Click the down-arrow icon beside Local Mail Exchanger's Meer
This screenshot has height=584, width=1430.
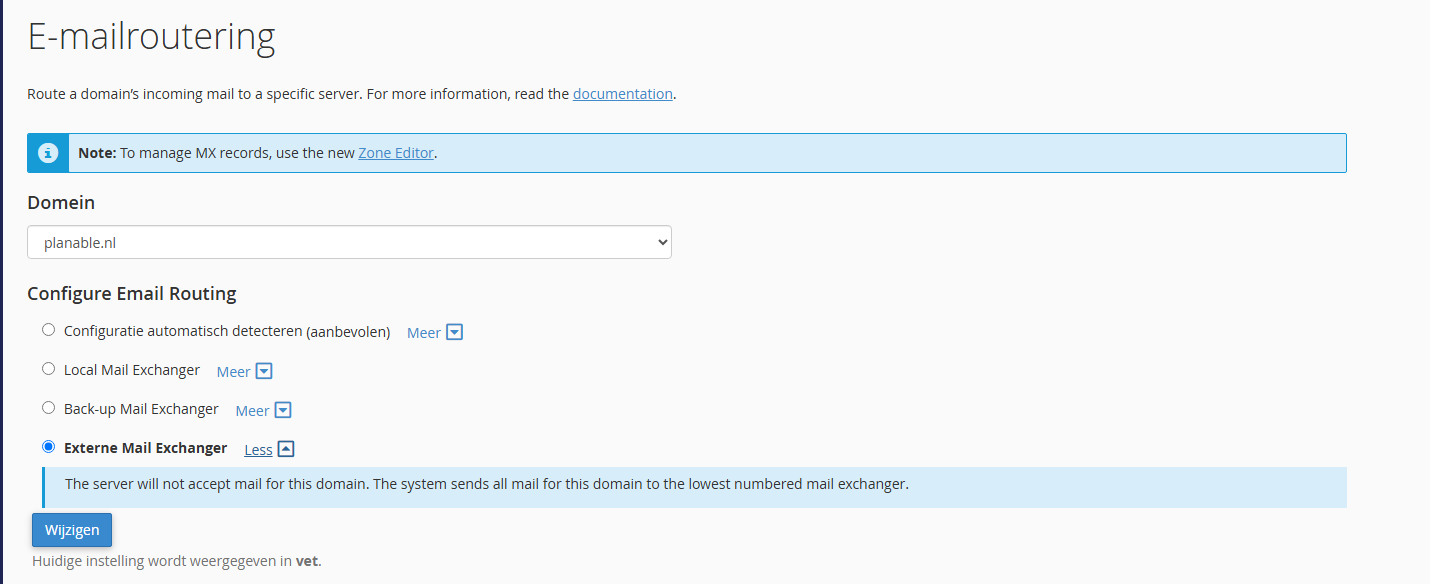coord(264,371)
